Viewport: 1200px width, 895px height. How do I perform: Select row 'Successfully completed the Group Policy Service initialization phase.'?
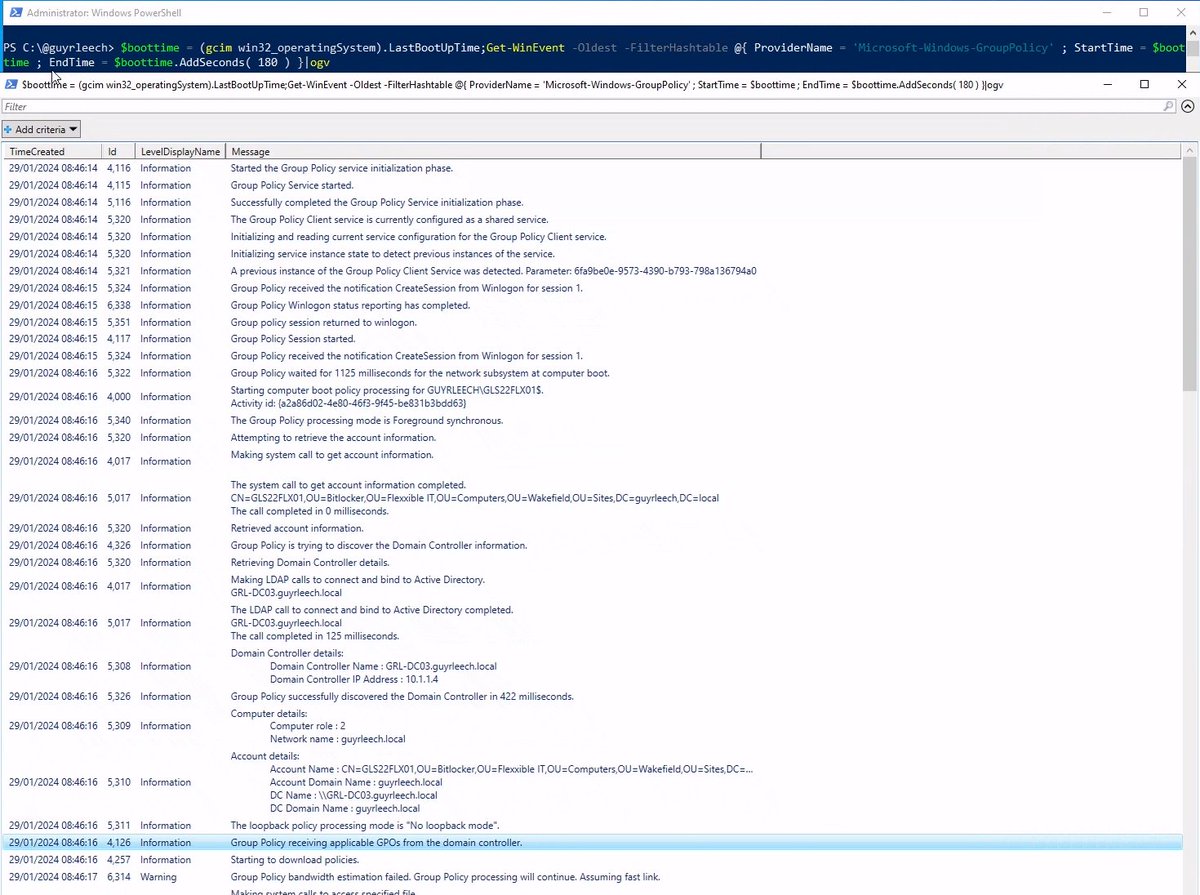[591, 202]
